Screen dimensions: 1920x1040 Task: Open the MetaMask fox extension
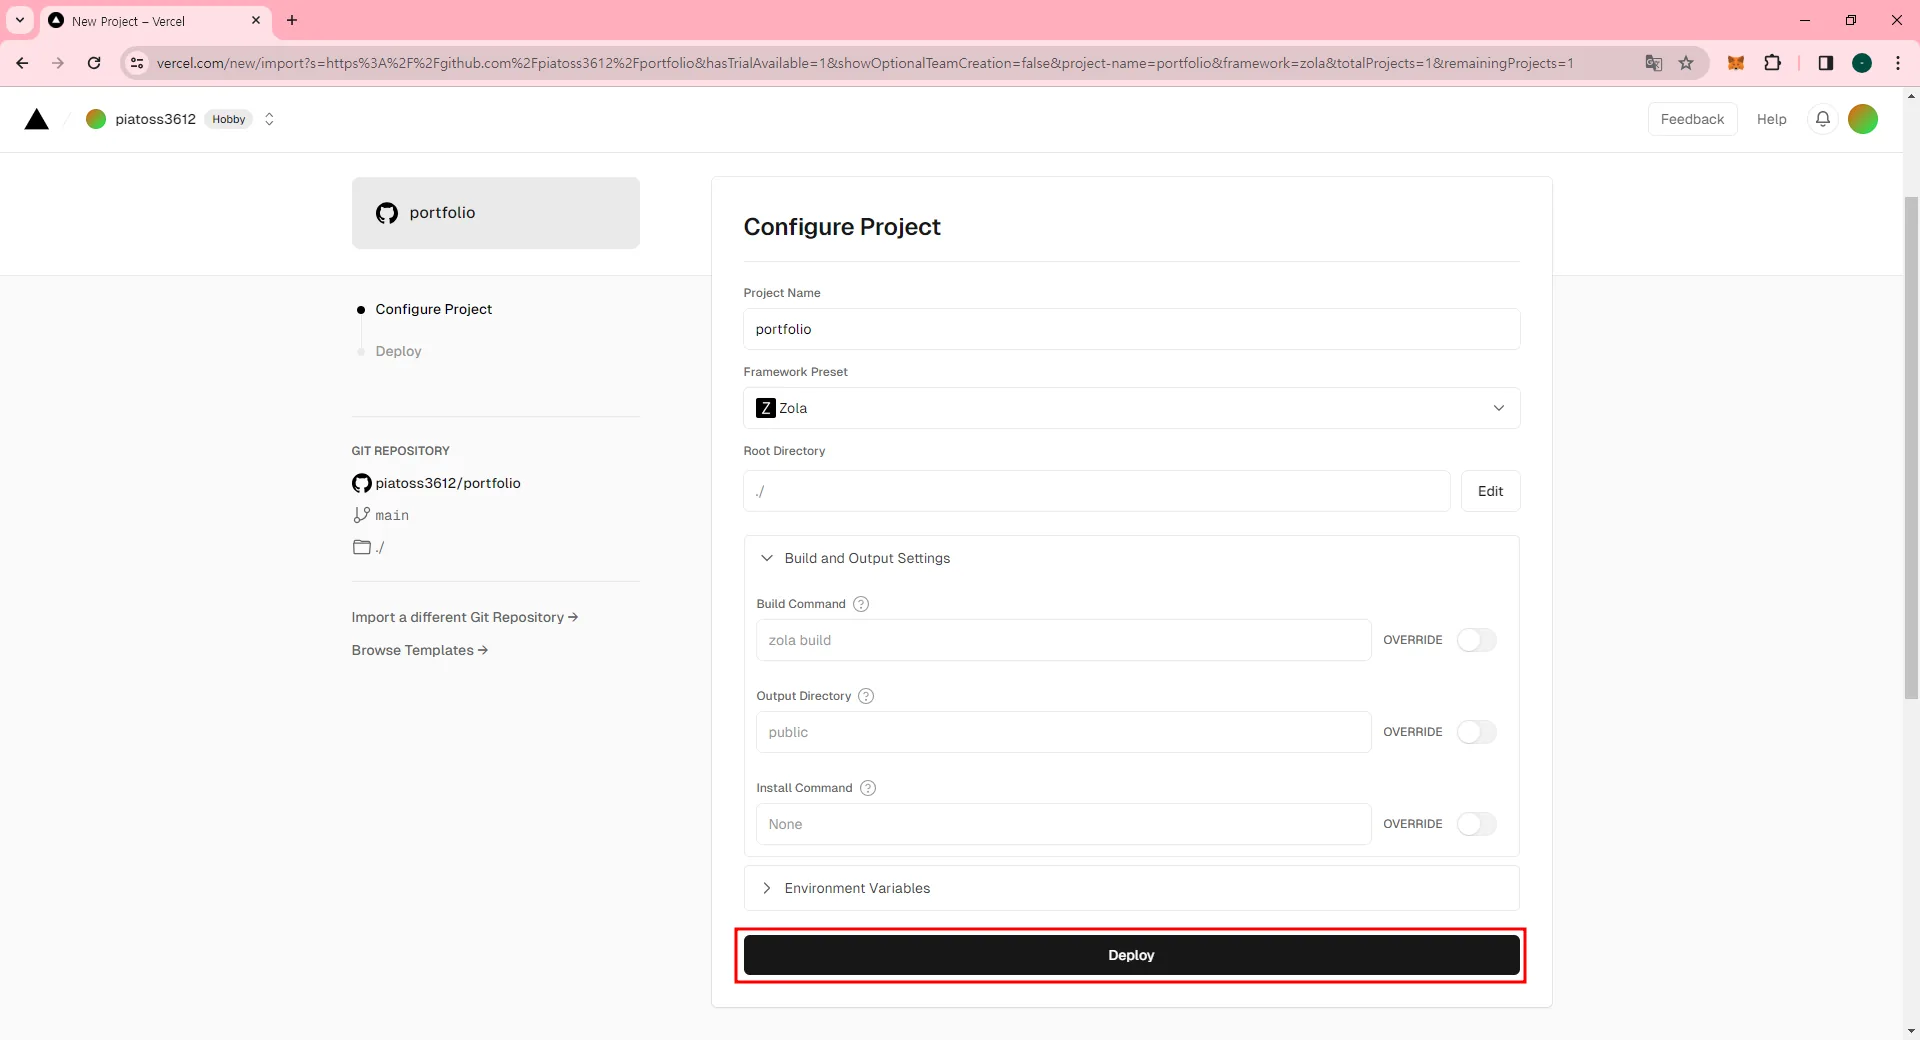1736,63
